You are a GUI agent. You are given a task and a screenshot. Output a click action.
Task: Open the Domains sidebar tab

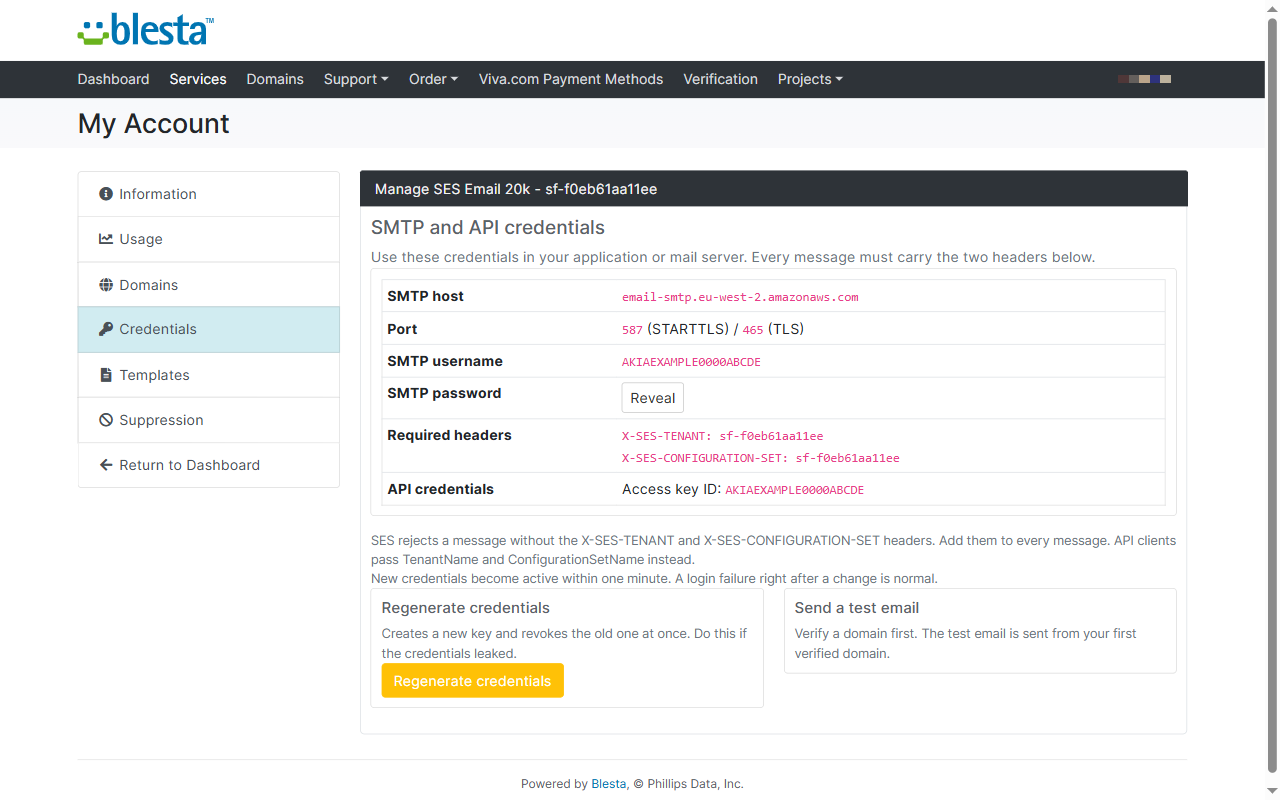tap(209, 285)
